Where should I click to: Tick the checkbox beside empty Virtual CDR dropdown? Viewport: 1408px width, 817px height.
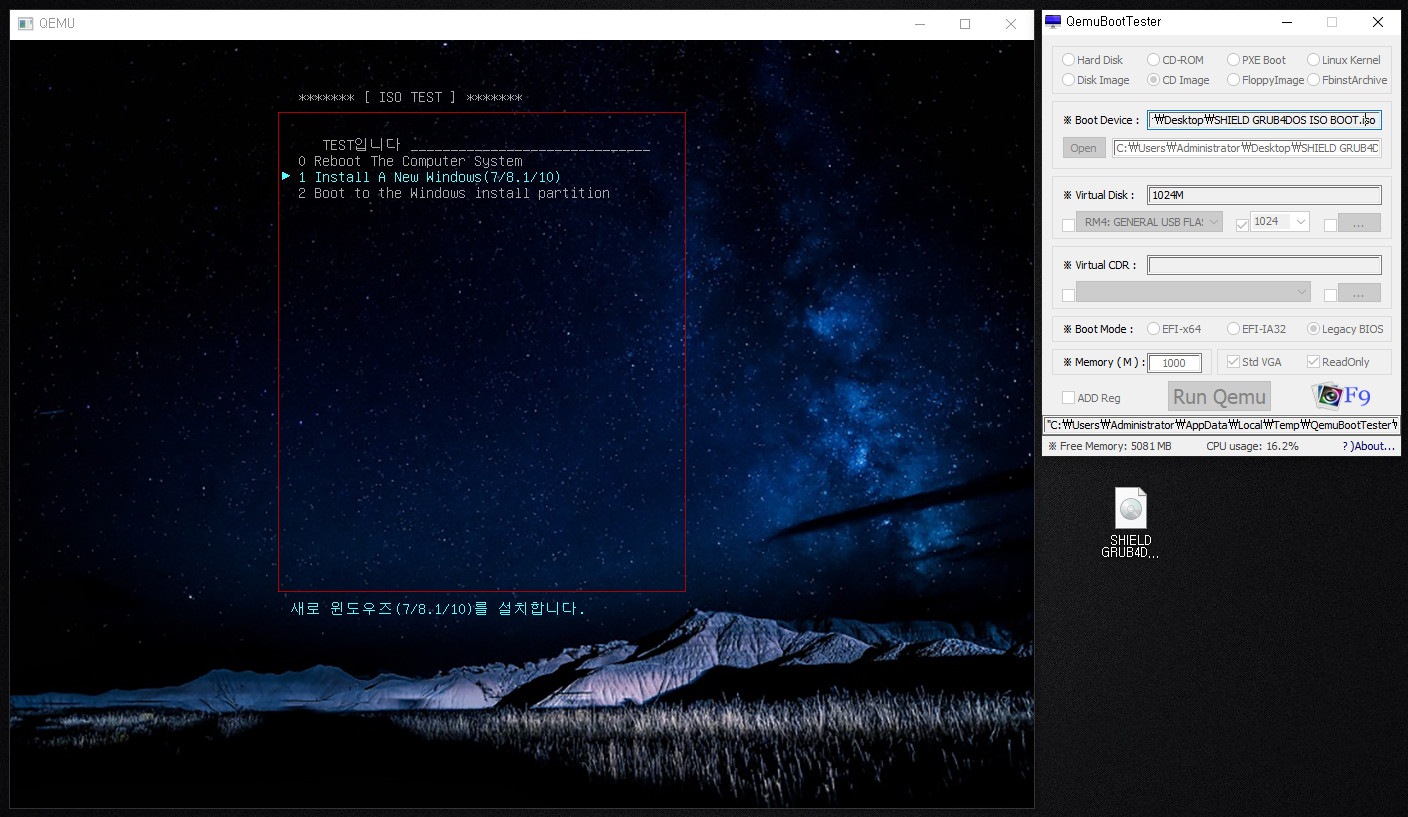(1068, 295)
